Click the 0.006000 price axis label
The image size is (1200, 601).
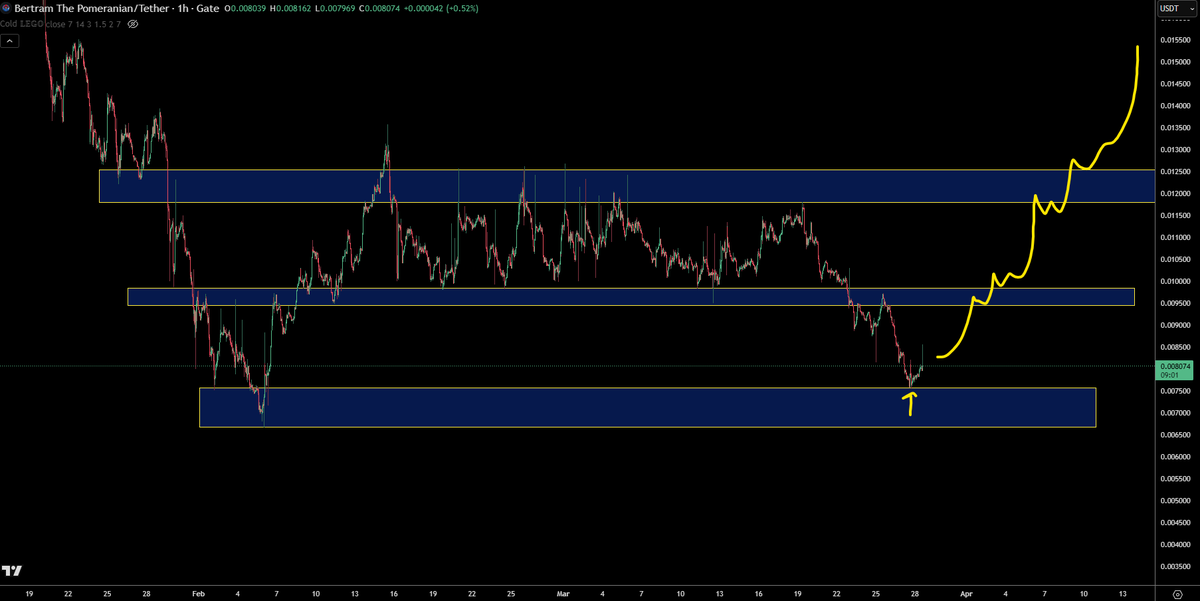1176,457
